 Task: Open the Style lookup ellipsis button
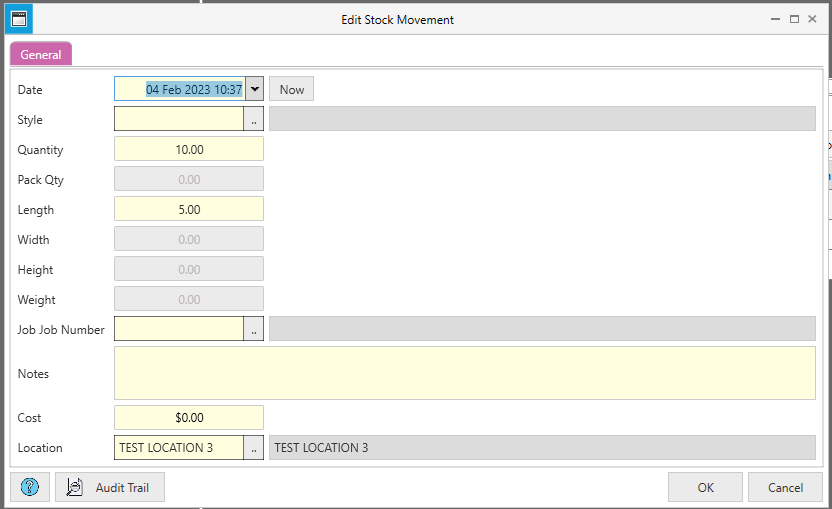click(x=254, y=119)
